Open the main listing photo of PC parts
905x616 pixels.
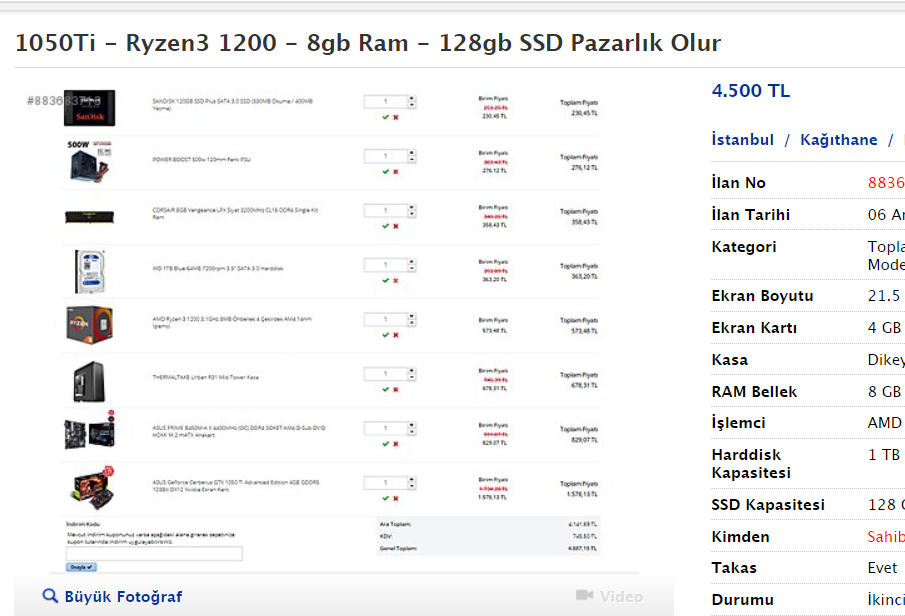[x=343, y=329]
